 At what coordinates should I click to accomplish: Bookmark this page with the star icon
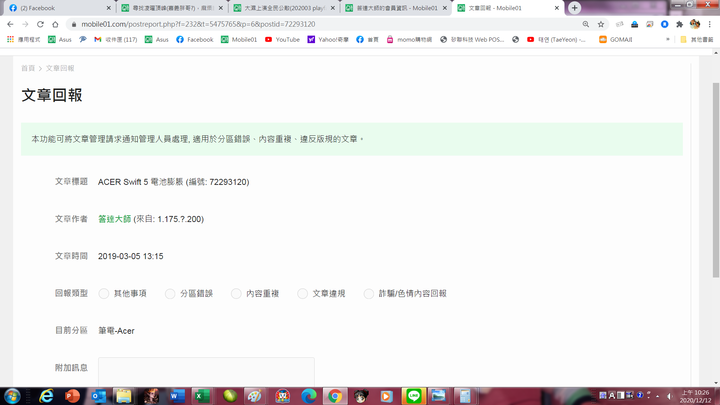pos(601,24)
